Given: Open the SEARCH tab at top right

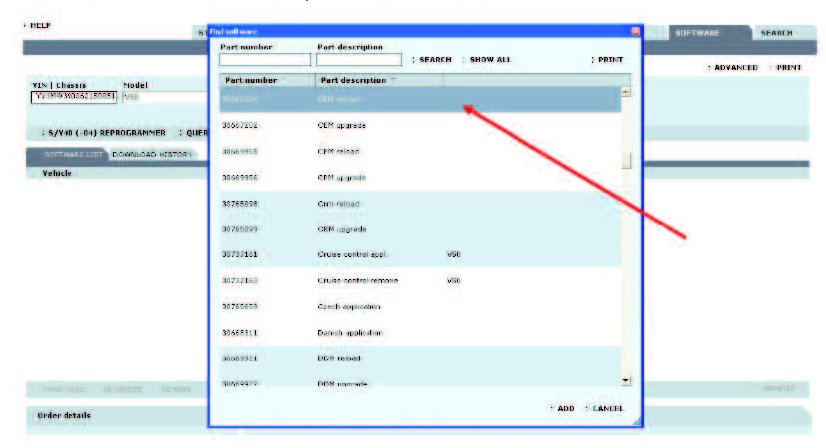Looking at the screenshot, I should [776, 33].
